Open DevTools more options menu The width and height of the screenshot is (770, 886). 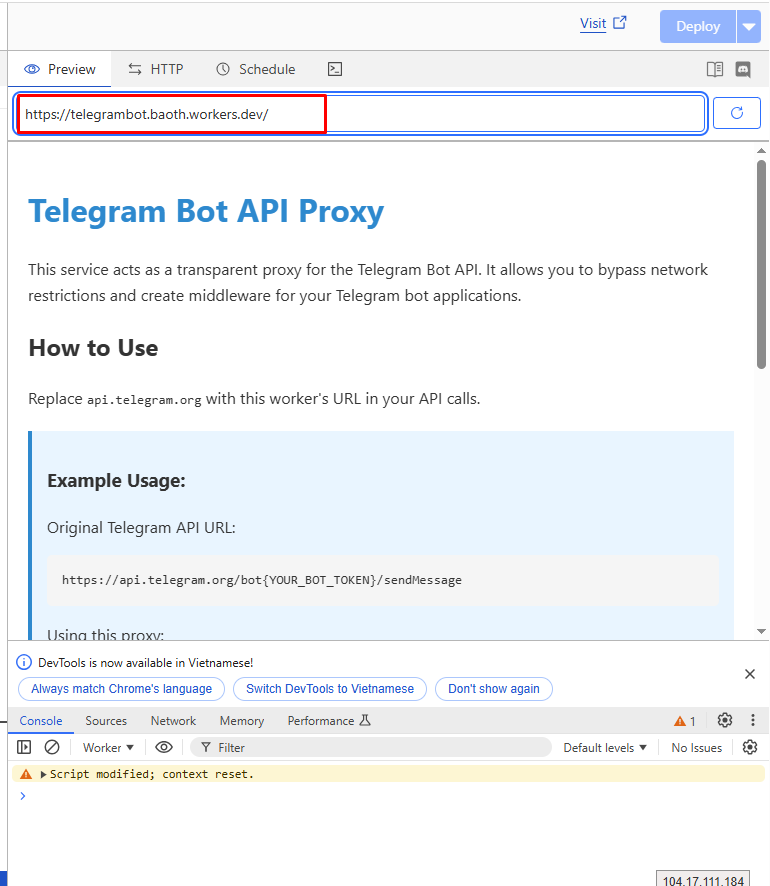[752, 720]
